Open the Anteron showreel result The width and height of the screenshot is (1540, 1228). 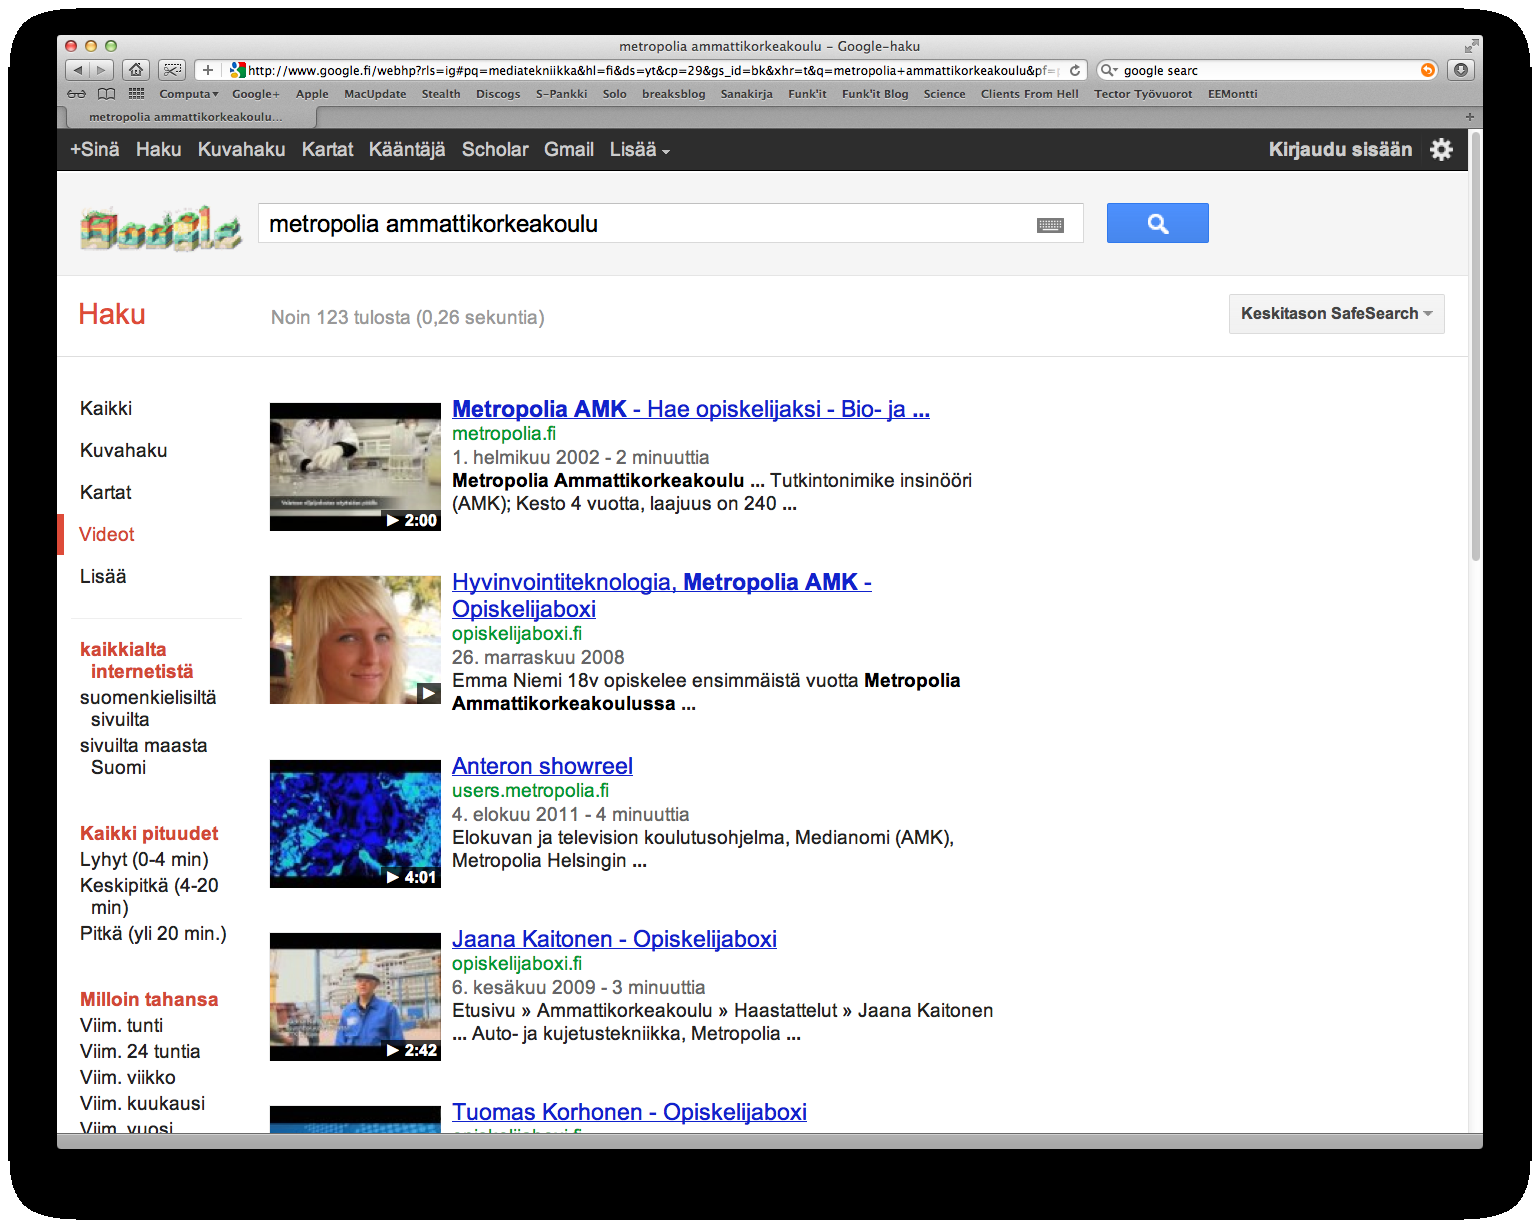pyautogui.click(x=542, y=766)
